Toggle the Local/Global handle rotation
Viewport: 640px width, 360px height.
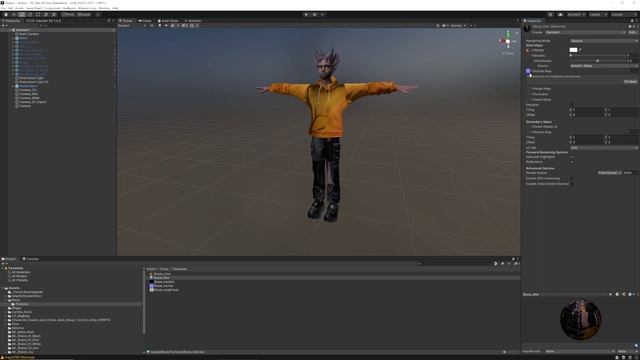84,14
